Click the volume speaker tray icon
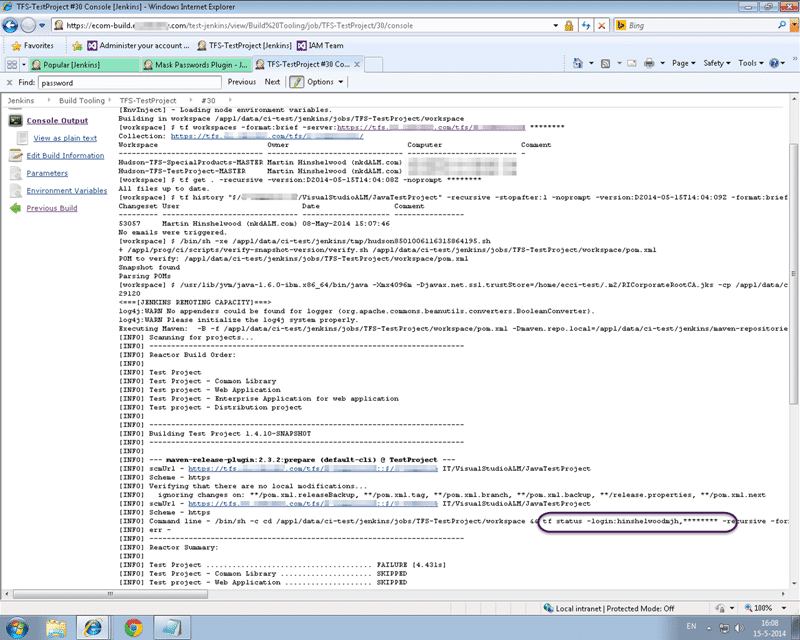Image resolution: width=800 pixels, height=640 pixels. [x=738, y=627]
